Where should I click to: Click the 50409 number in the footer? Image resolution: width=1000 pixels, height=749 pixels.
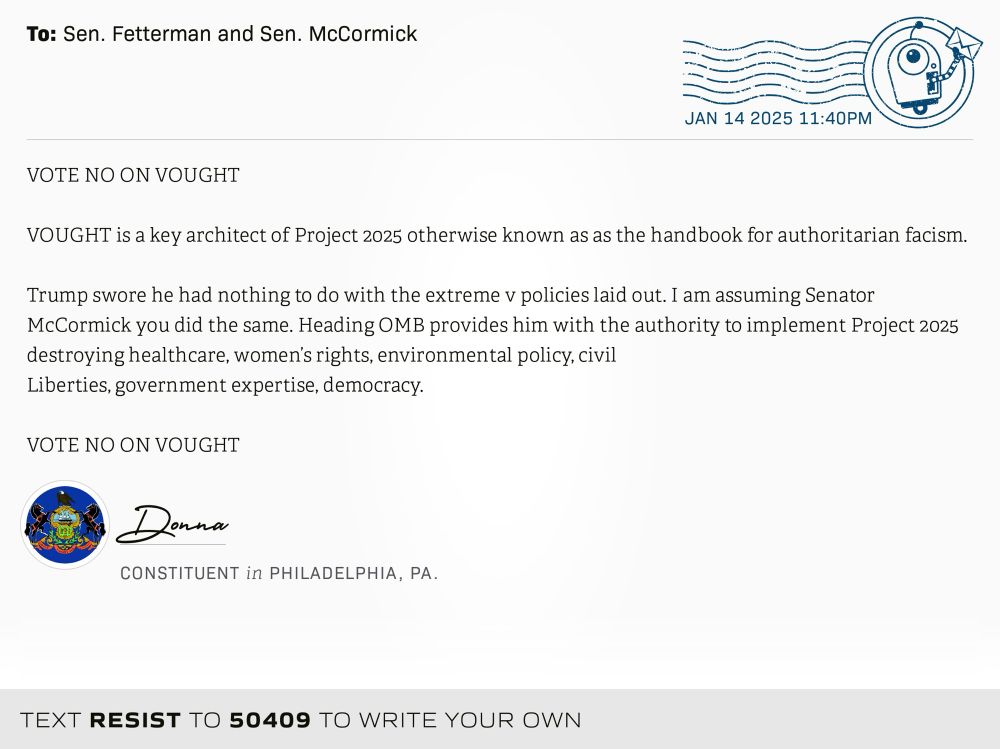pos(270,720)
